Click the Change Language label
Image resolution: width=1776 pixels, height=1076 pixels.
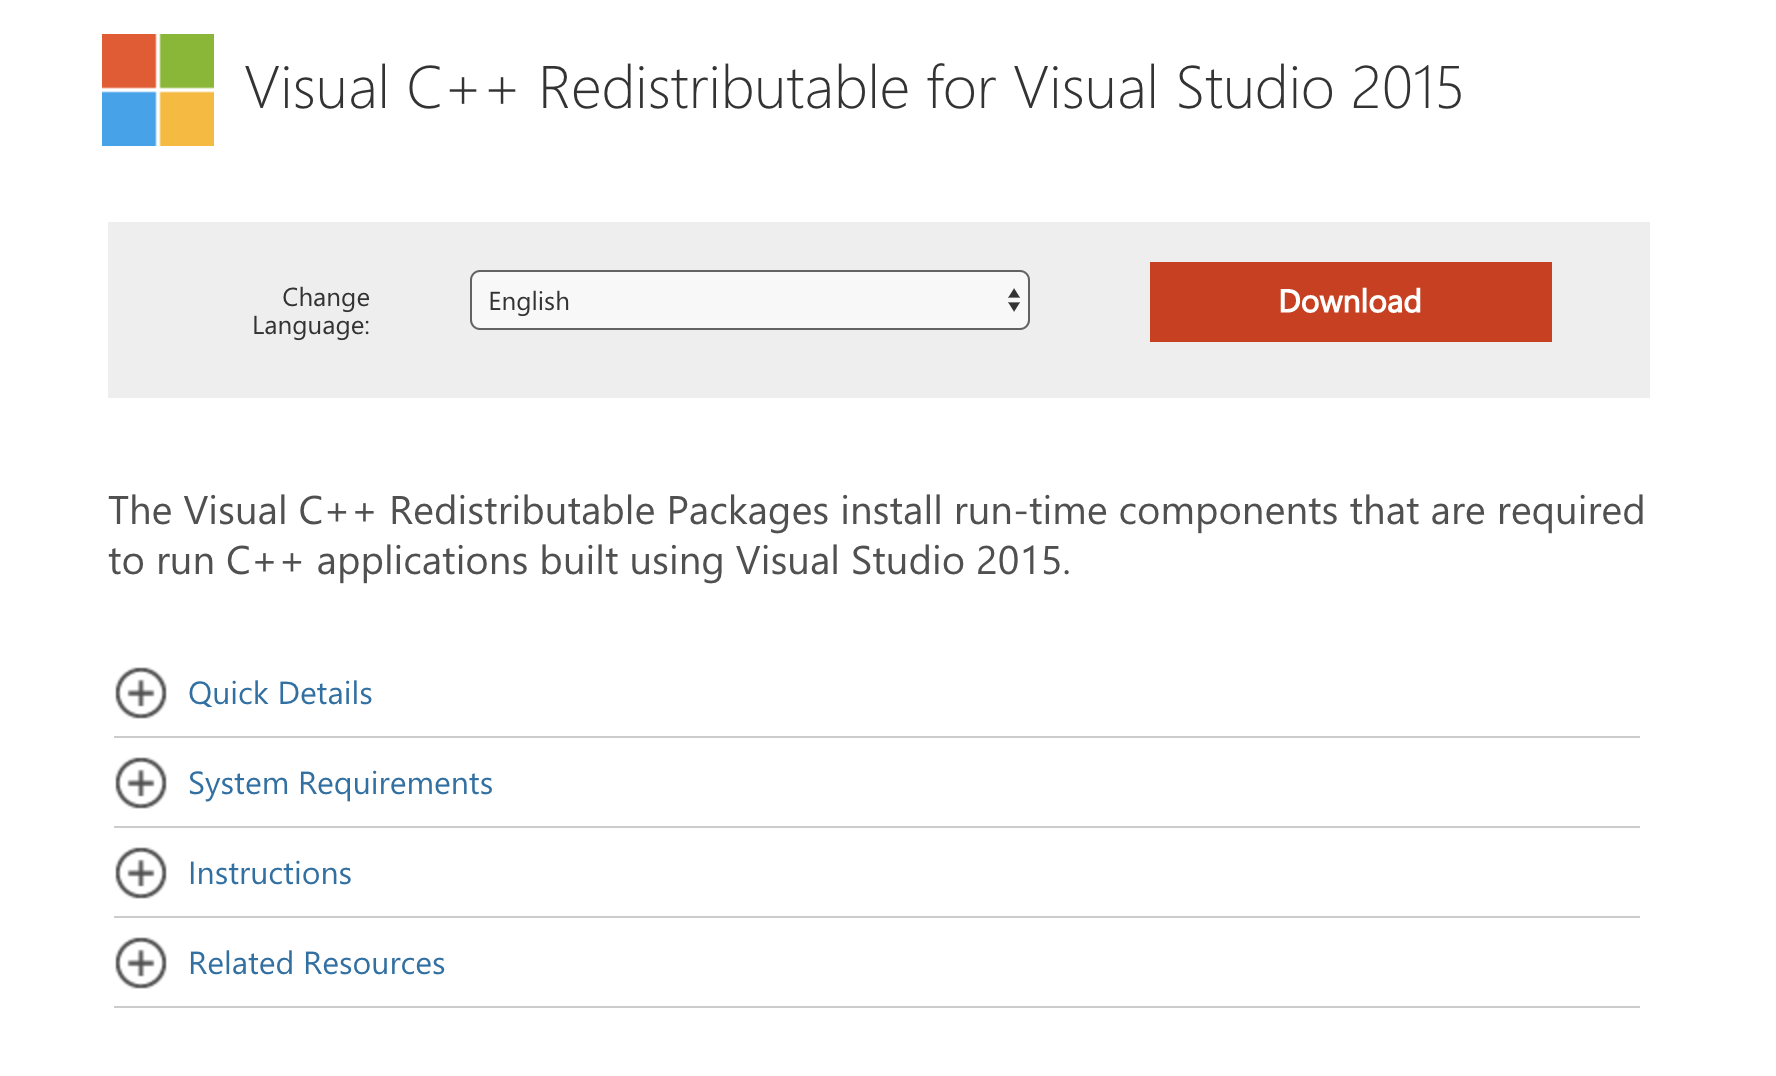(311, 311)
